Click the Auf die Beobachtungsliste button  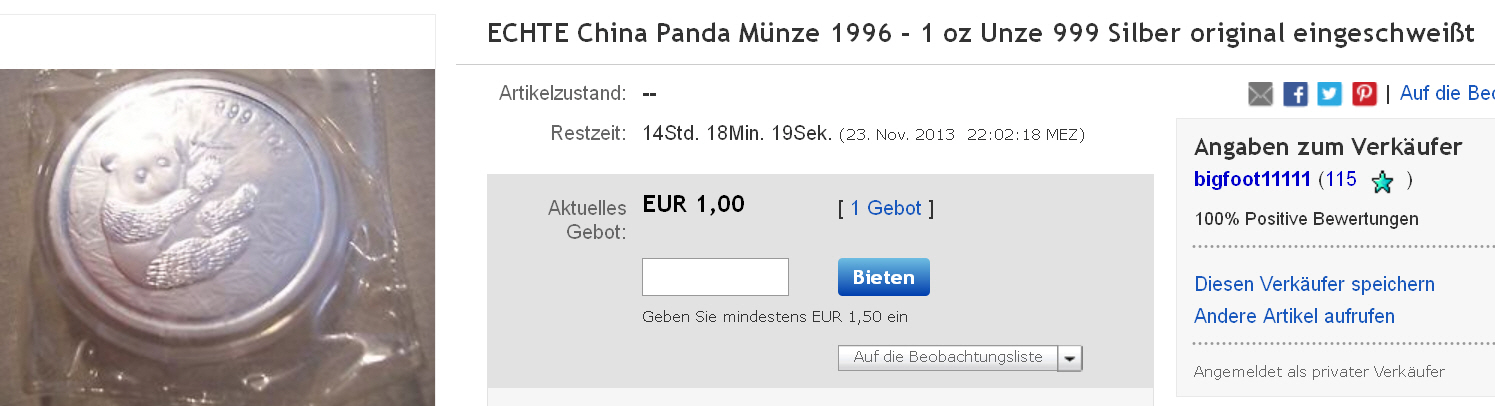[x=947, y=357]
